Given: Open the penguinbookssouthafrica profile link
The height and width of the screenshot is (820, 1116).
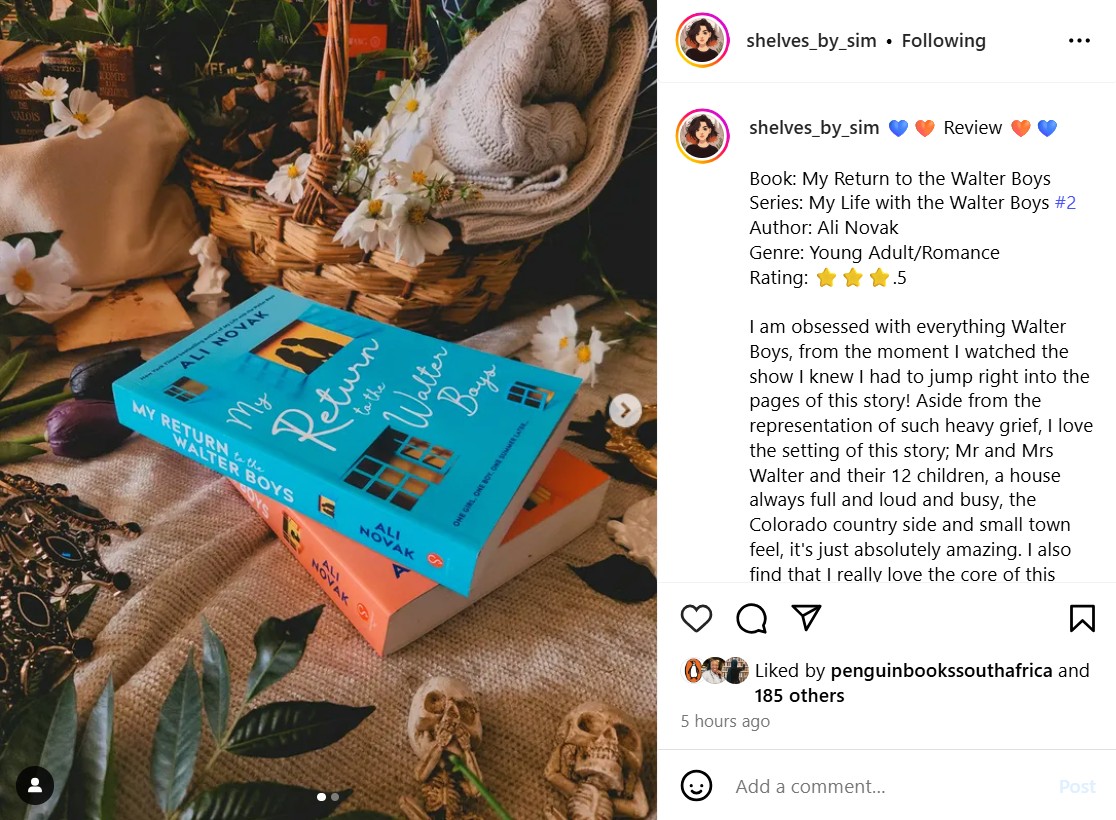Looking at the screenshot, I should 941,671.
